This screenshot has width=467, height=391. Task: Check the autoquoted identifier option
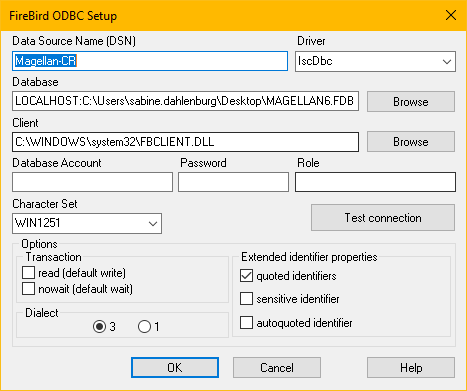pyautogui.click(x=246, y=323)
